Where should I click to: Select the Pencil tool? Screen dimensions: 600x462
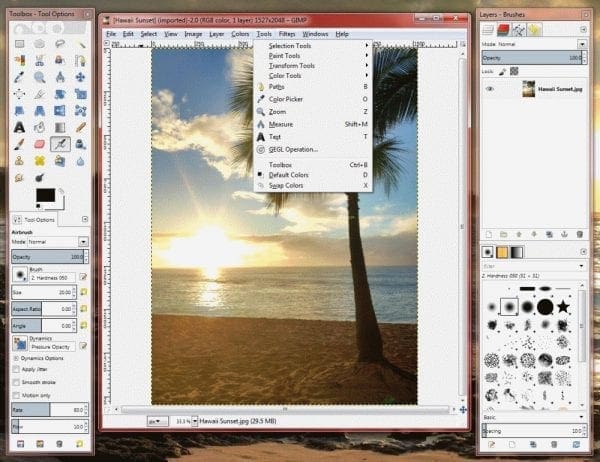pyautogui.click(x=80, y=127)
